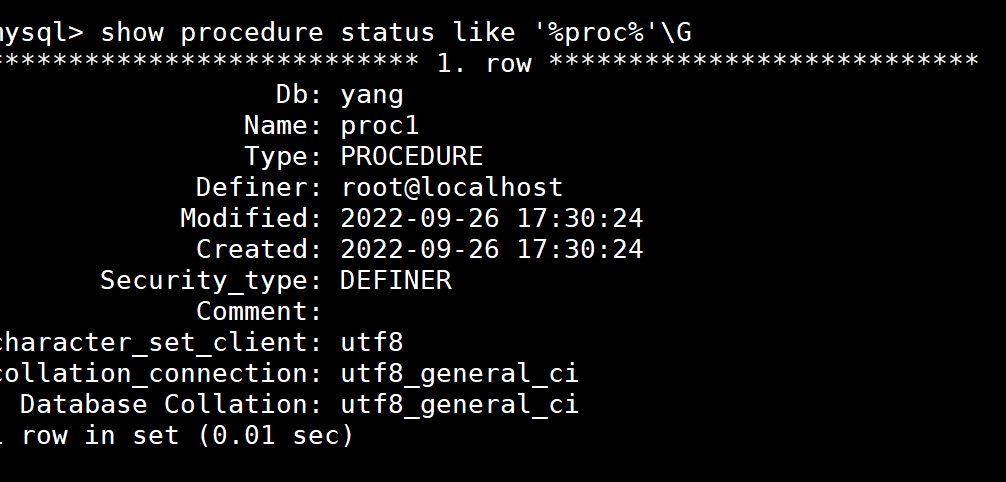Click the Db value yang
Screen dimensions: 1006x482
pyautogui.click(x=372, y=95)
